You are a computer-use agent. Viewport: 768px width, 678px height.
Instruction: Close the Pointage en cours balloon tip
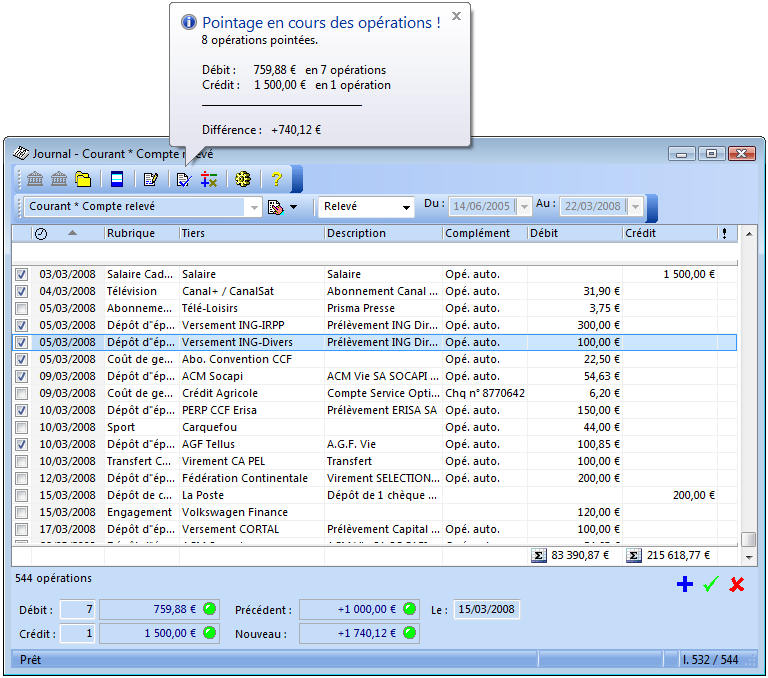pyautogui.click(x=456, y=16)
